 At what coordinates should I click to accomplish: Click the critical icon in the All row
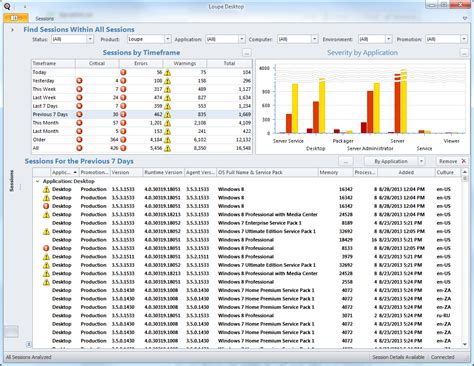coord(79,148)
